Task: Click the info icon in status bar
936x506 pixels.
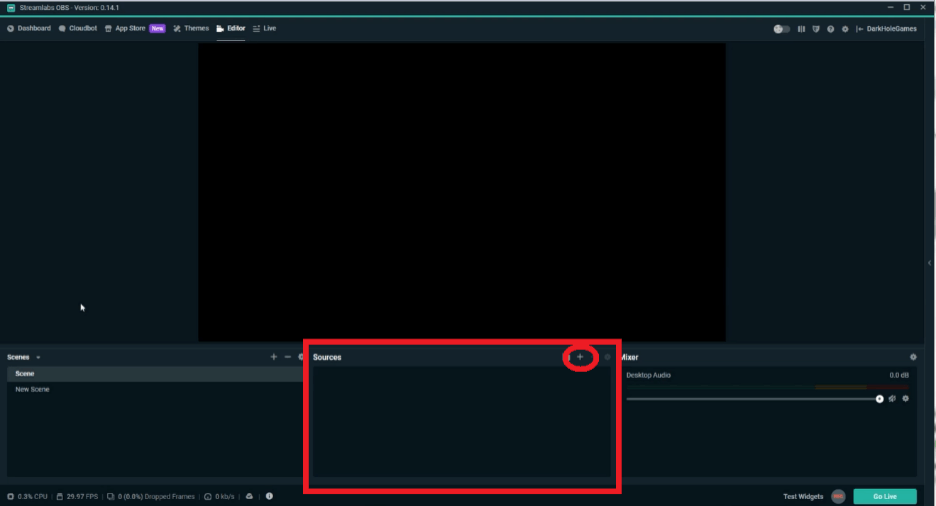Action: (x=269, y=496)
